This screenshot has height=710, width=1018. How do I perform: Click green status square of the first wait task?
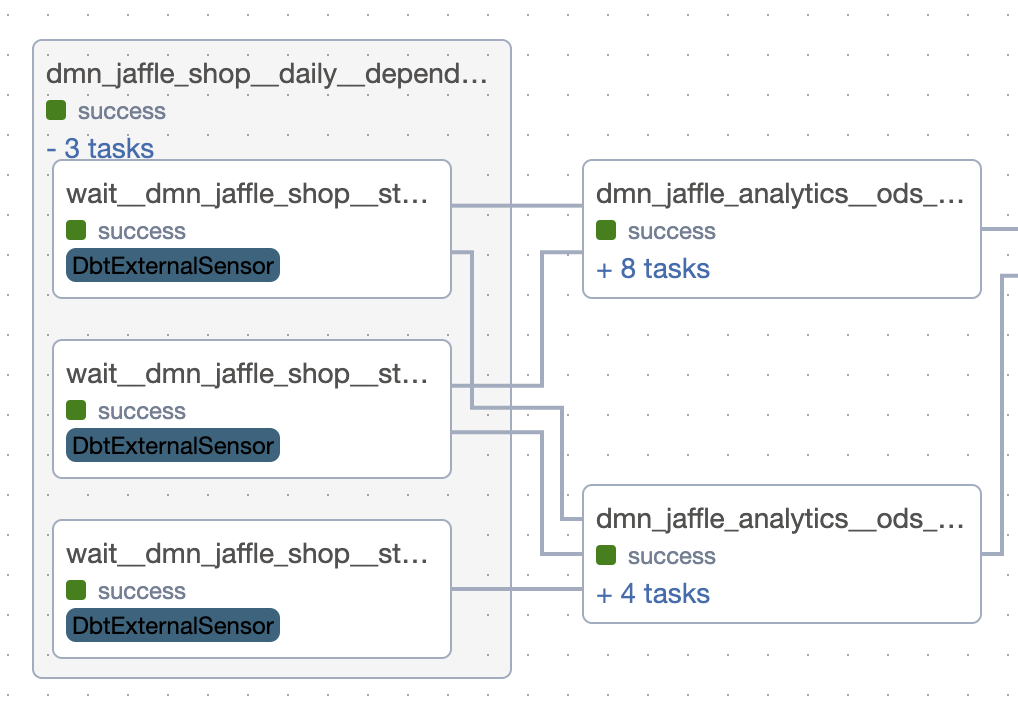(76, 231)
